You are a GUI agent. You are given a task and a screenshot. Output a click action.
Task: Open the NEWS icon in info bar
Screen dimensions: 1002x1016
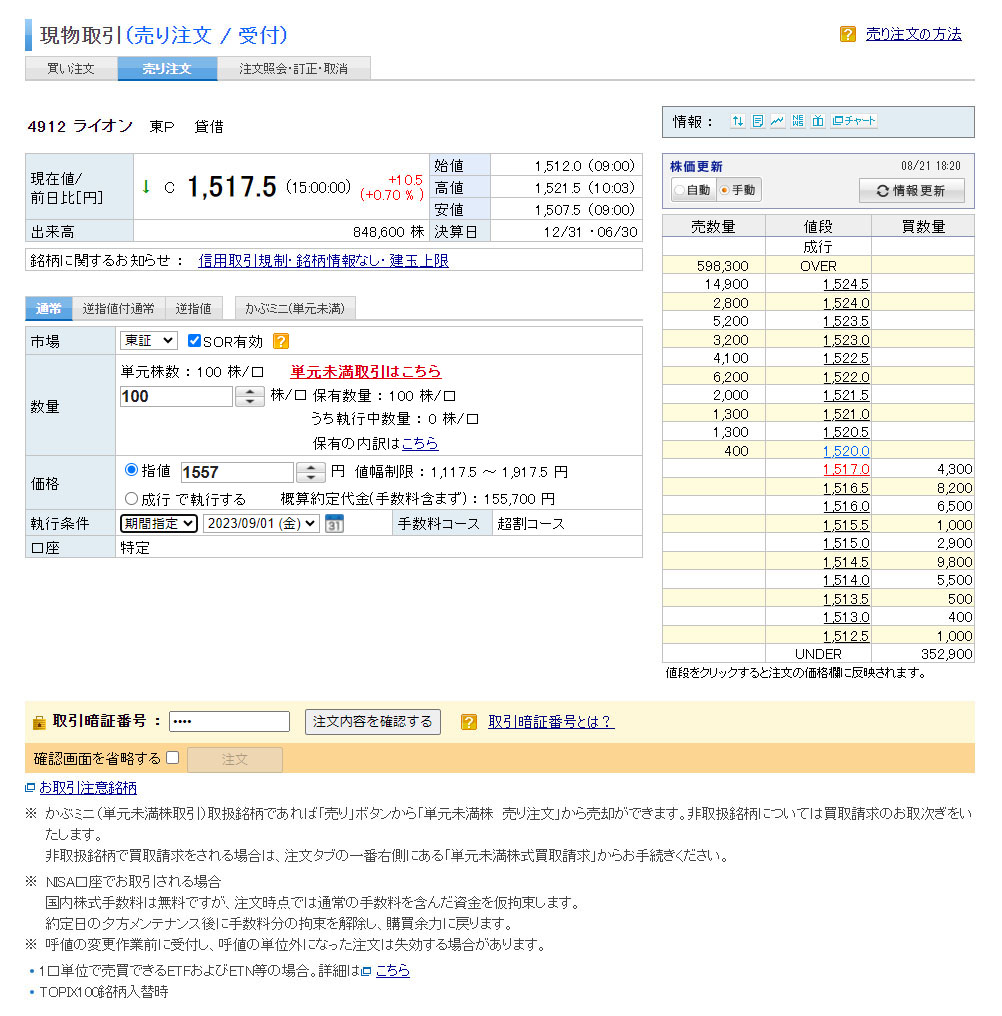tap(797, 121)
